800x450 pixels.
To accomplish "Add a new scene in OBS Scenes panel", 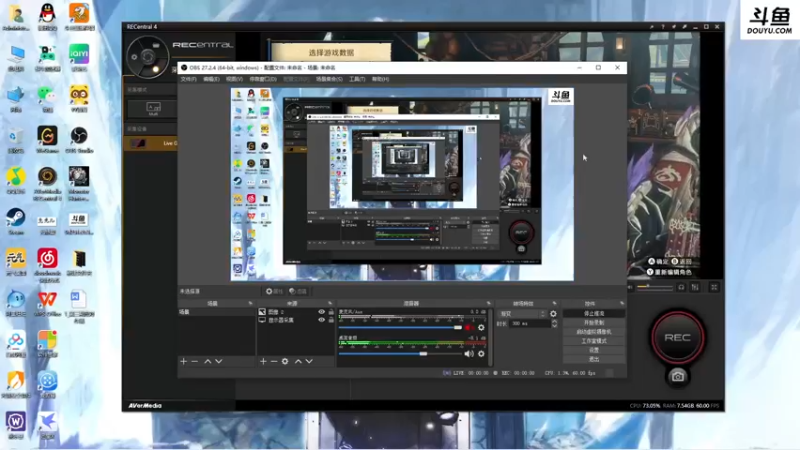I will (184, 361).
